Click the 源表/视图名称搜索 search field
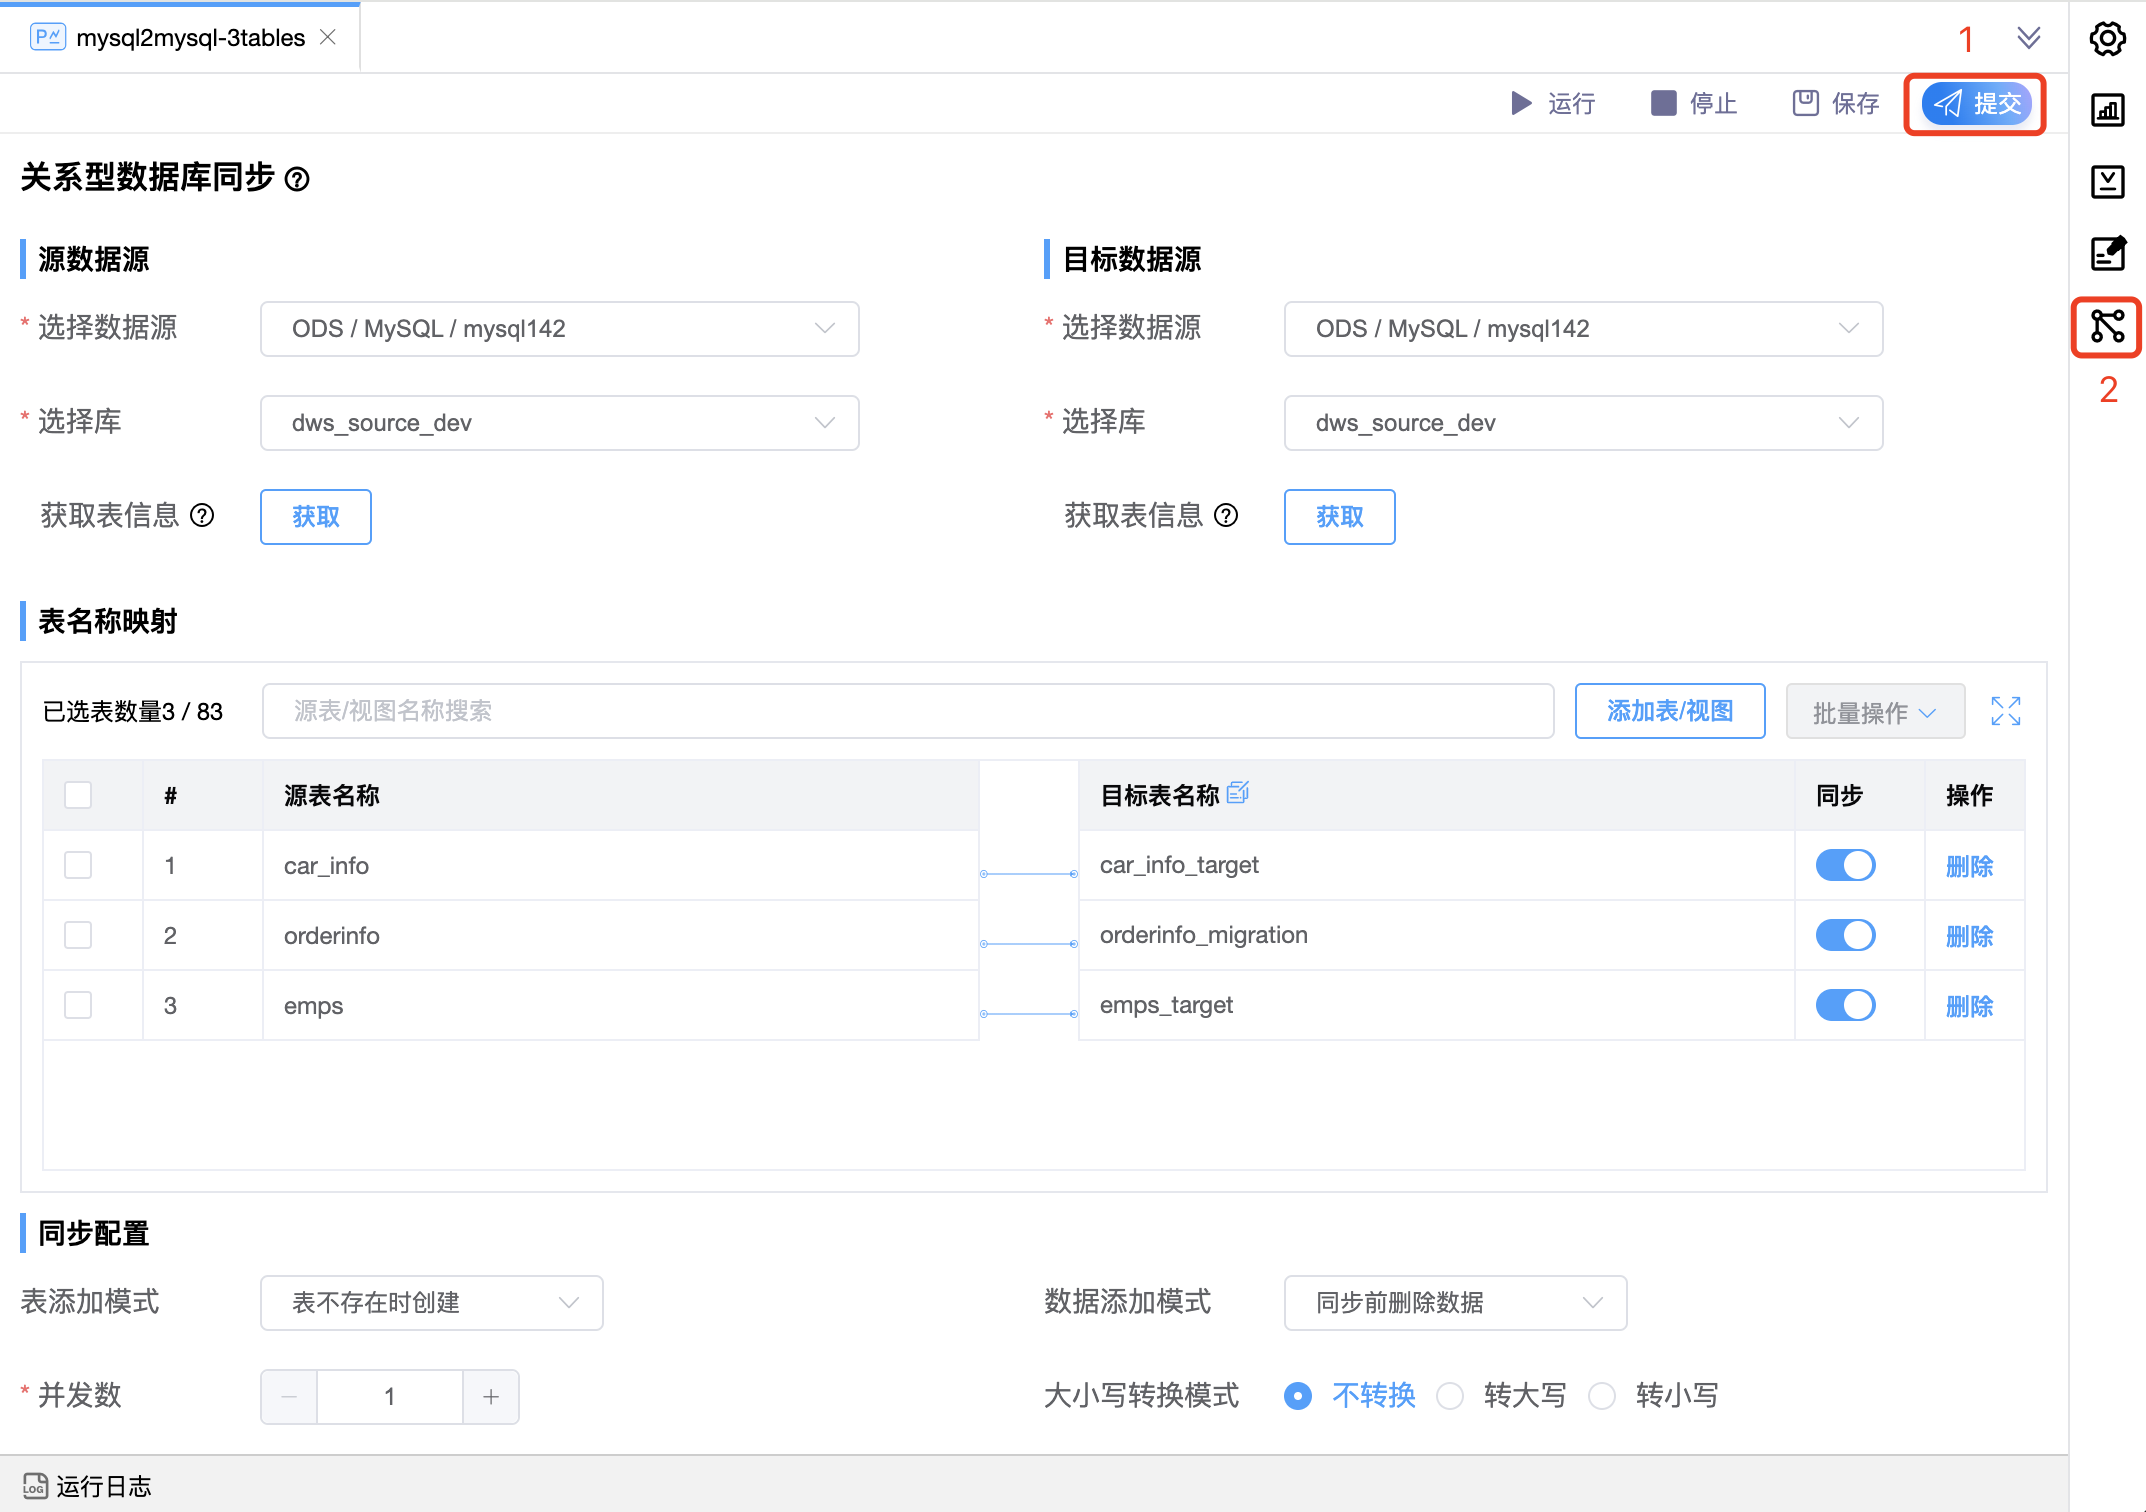This screenshot has height=1512, width=2146. tap(907, 711)
